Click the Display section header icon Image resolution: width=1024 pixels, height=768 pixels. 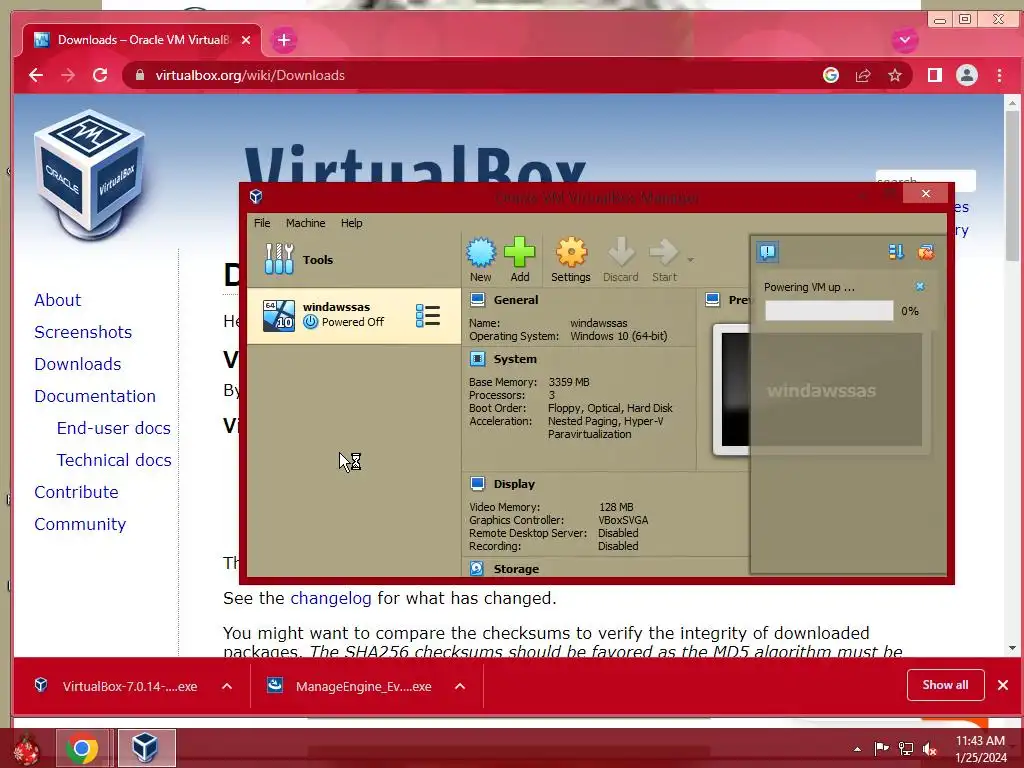coord(477,483)
